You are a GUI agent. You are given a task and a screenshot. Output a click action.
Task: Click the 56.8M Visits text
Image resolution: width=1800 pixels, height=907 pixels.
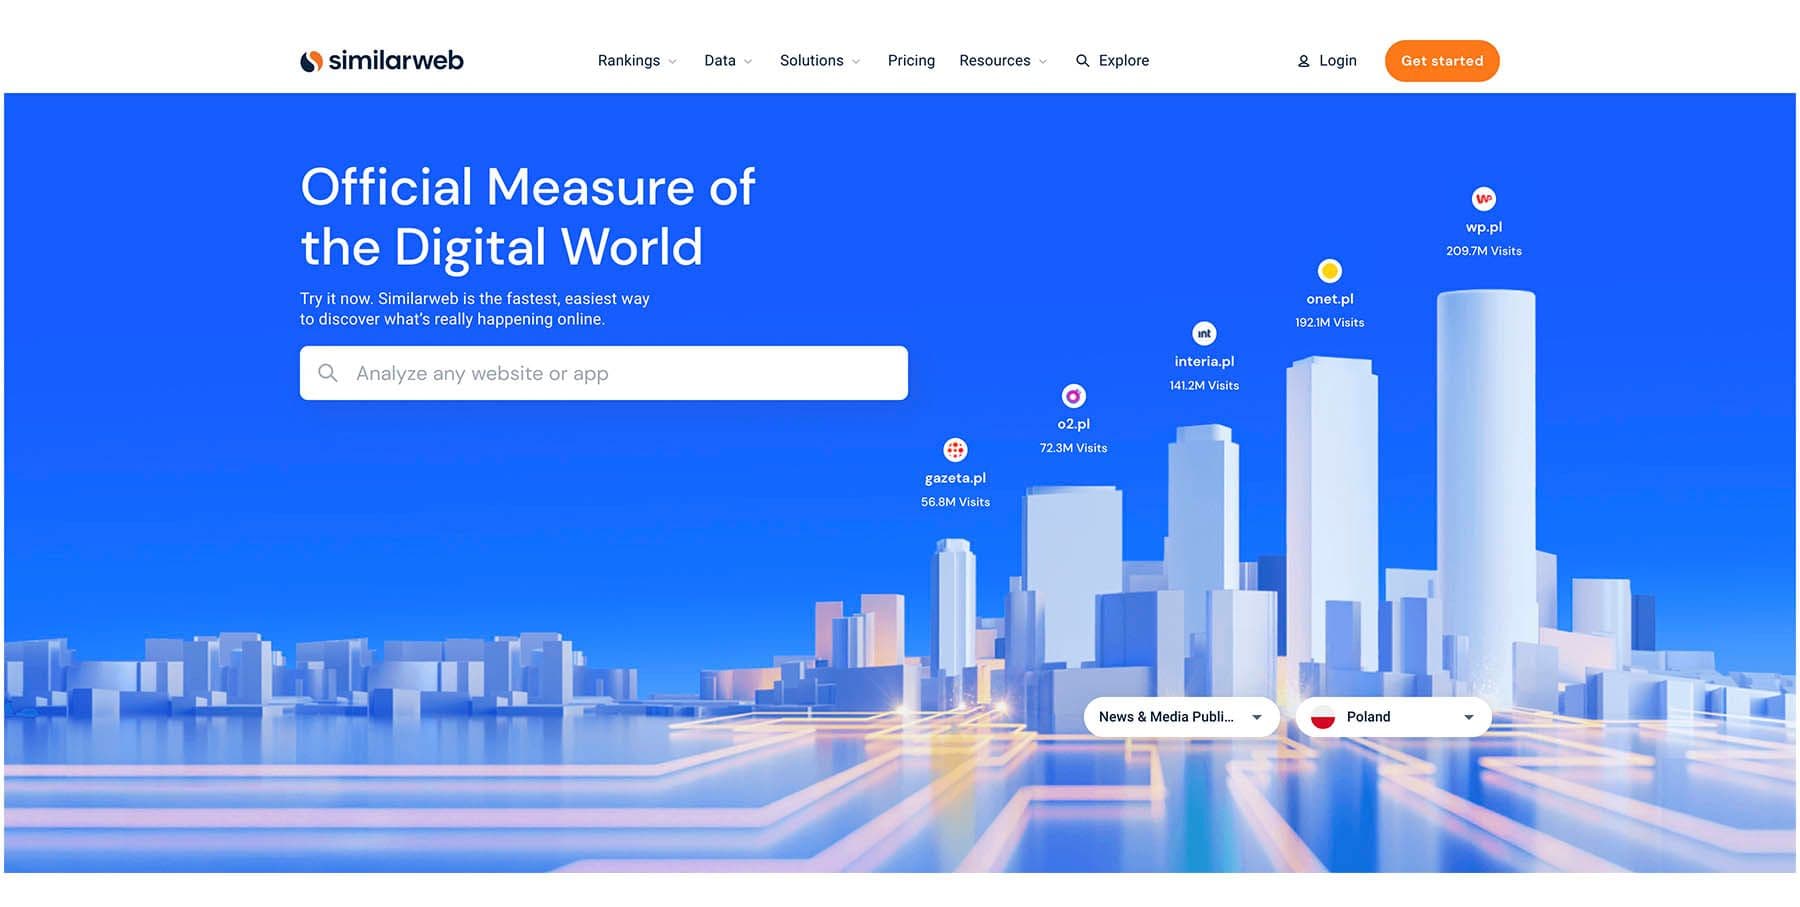(x=955, y=502)
